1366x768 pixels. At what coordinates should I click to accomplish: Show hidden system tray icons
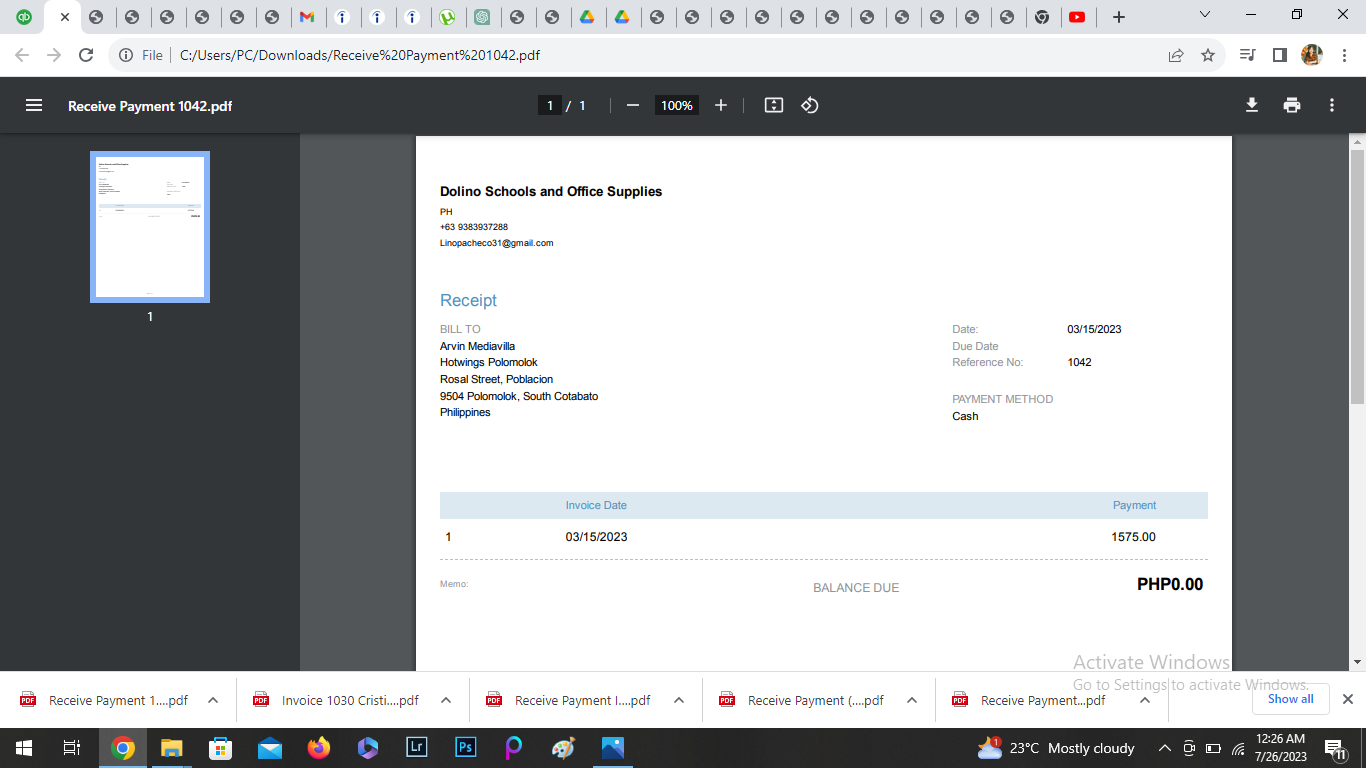1164,748
